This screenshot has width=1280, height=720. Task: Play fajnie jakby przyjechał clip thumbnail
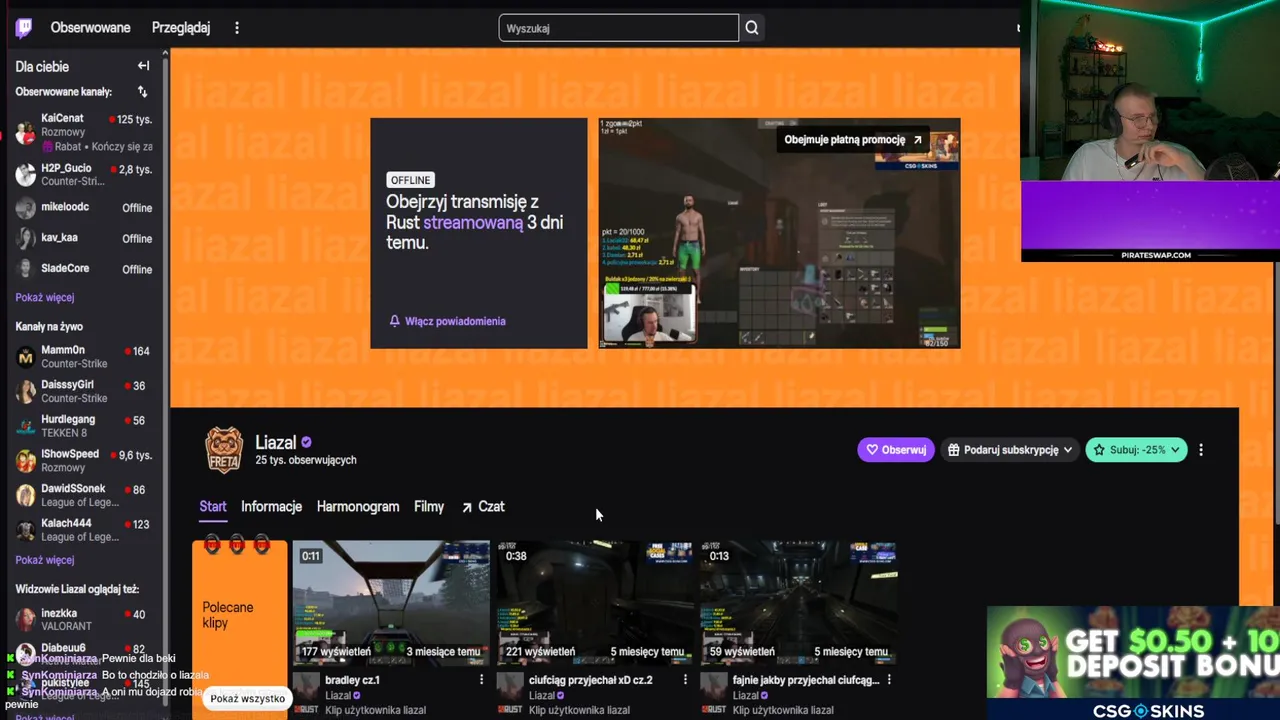coord(799,603)
